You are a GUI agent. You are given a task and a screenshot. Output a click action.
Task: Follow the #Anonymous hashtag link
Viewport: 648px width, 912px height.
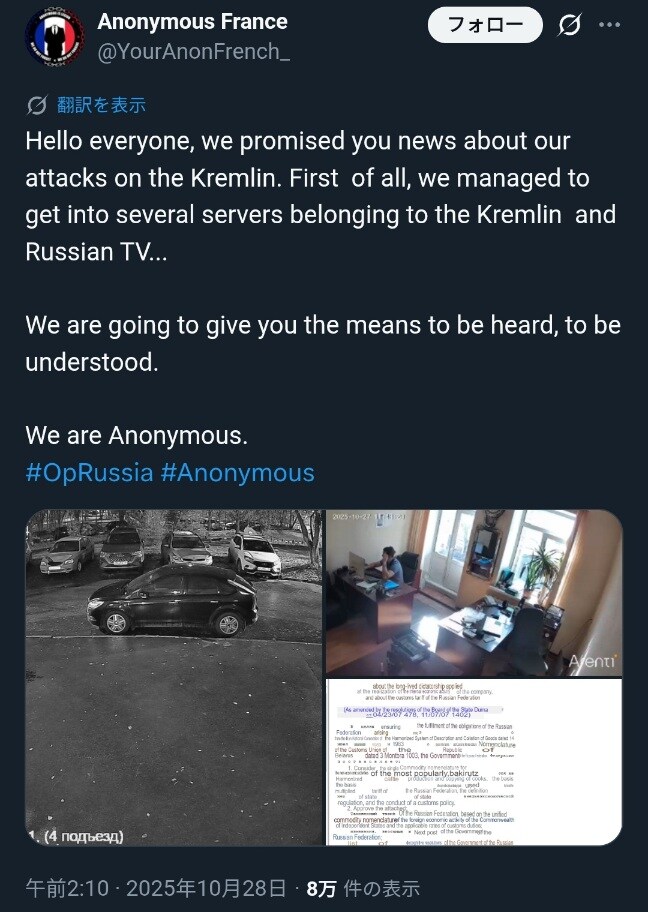tap(237, 473)
